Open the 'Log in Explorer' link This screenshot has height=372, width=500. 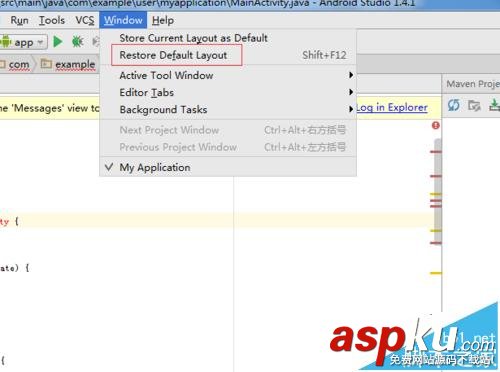click(x=392, y=108)
